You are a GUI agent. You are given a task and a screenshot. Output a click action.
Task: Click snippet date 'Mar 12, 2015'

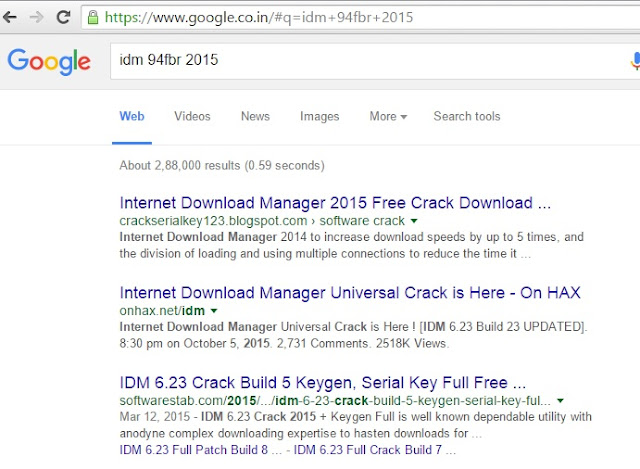pyautogui.click(x=155, y=417)
